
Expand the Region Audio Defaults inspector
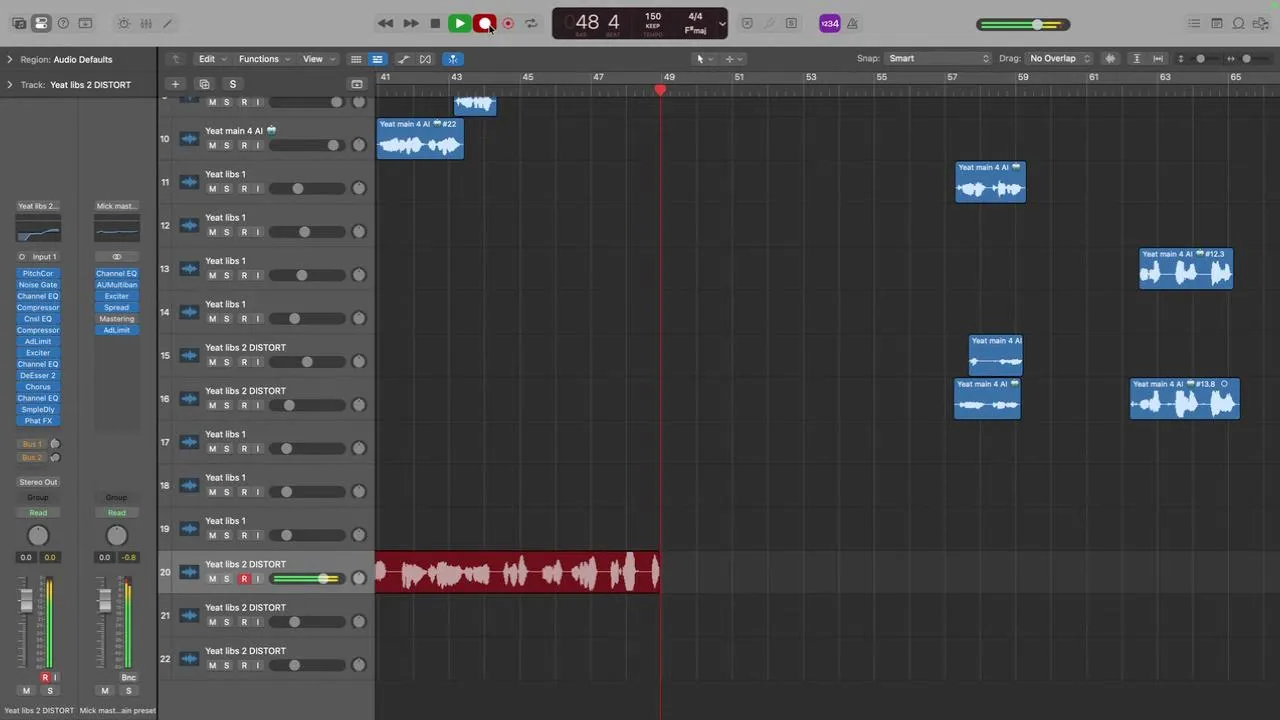tap(10, 59)
